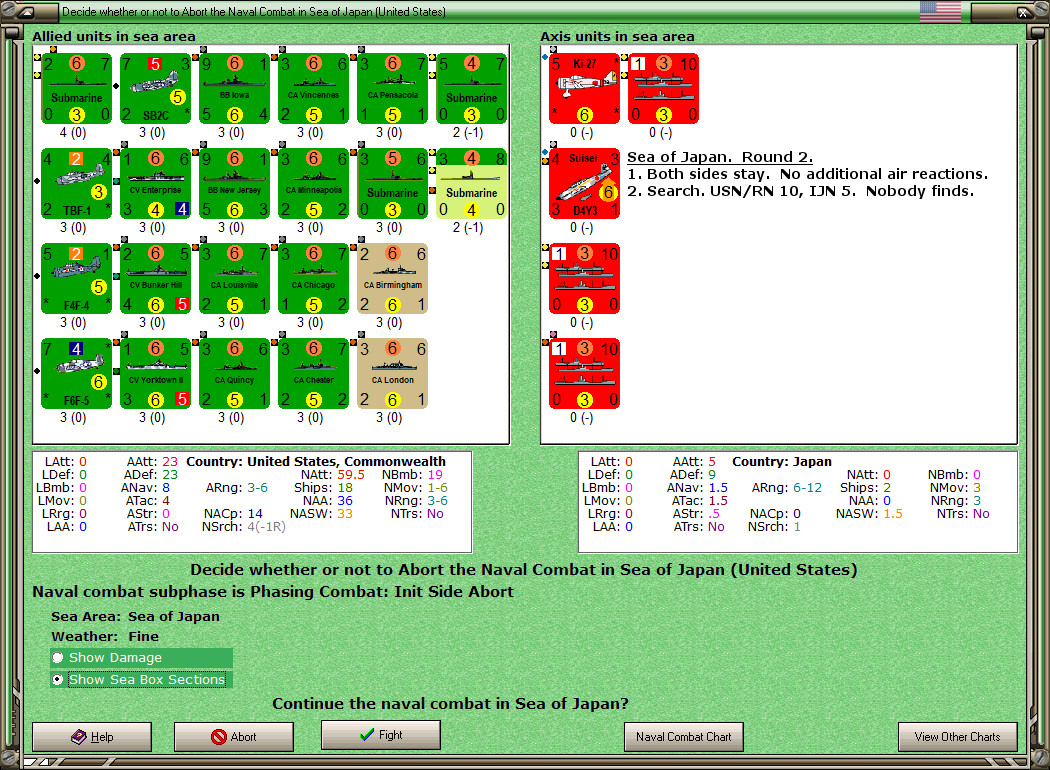
Task: Select the Show Damage radio option
Action: point(141,658)
